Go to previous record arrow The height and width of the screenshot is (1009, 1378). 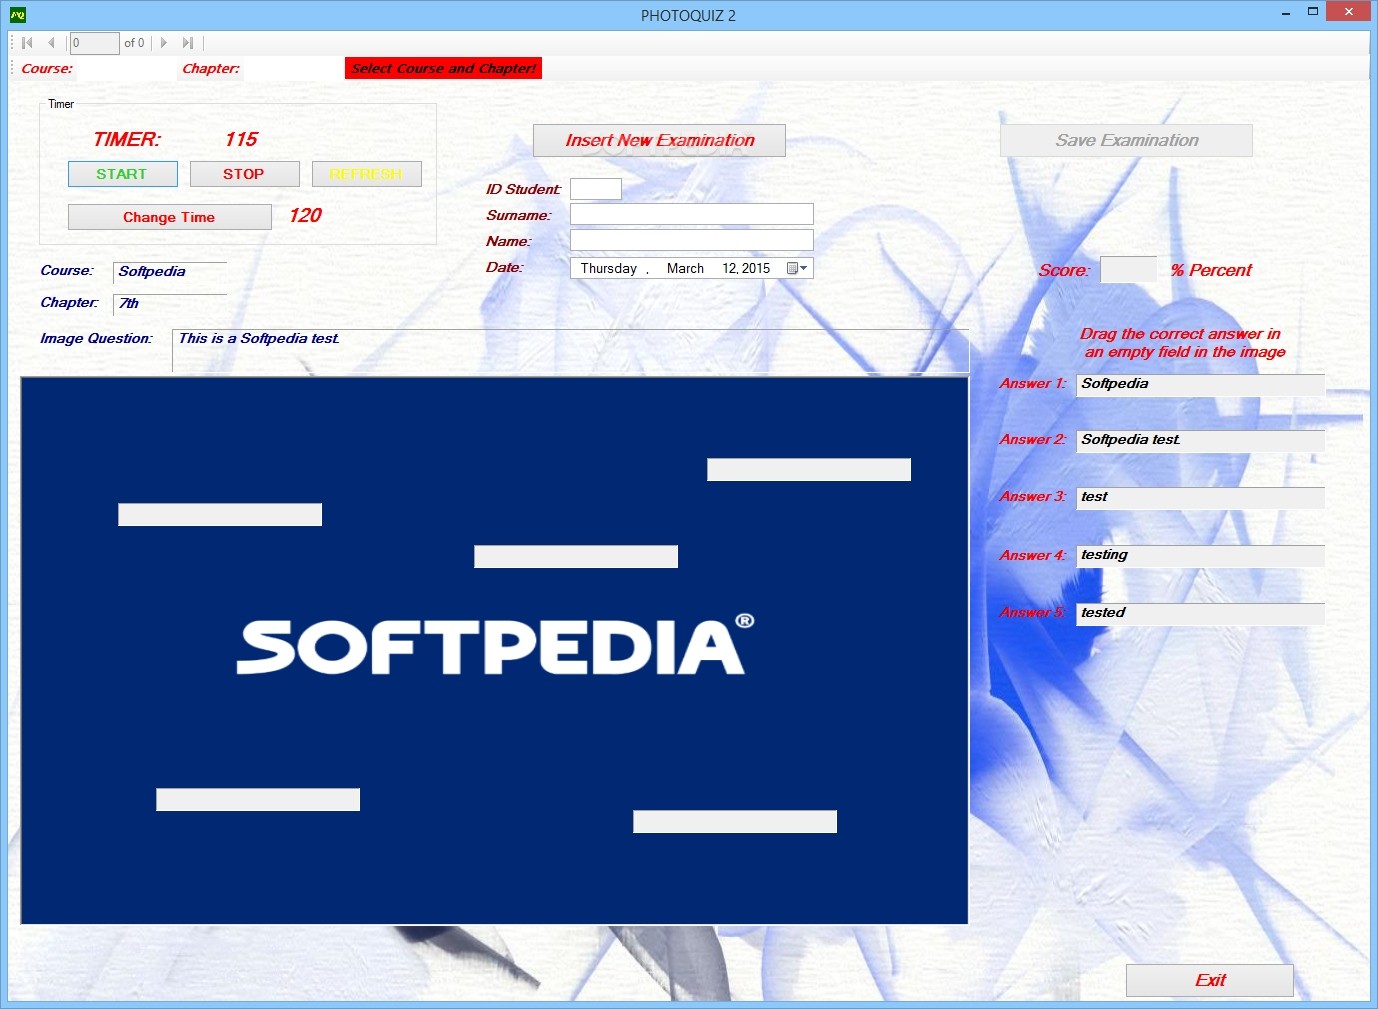point(51,43)
